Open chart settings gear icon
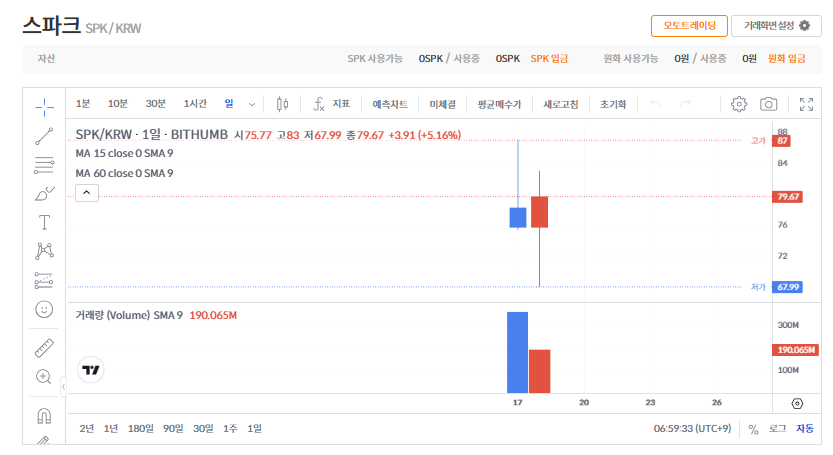Screen dimensions: 833x455 point(738,104)
